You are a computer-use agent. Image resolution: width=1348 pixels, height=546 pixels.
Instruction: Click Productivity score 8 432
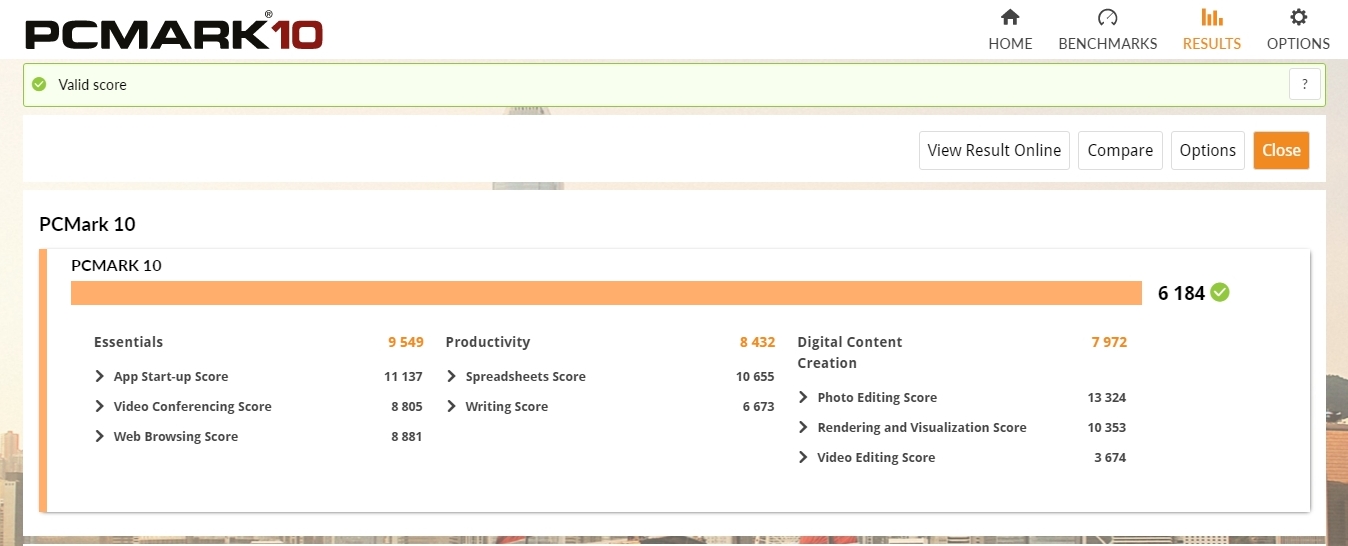coord(758,342)
